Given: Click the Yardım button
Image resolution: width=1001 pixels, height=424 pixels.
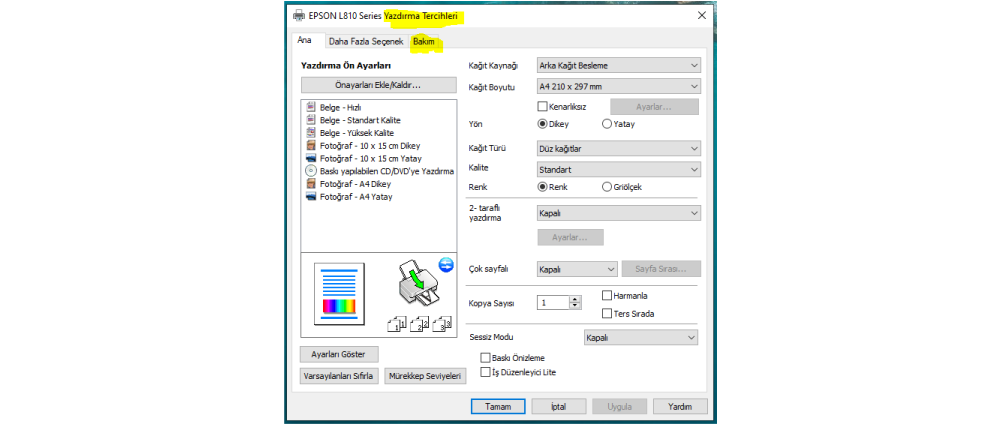Looking at the screenshot, I should 680,406.
